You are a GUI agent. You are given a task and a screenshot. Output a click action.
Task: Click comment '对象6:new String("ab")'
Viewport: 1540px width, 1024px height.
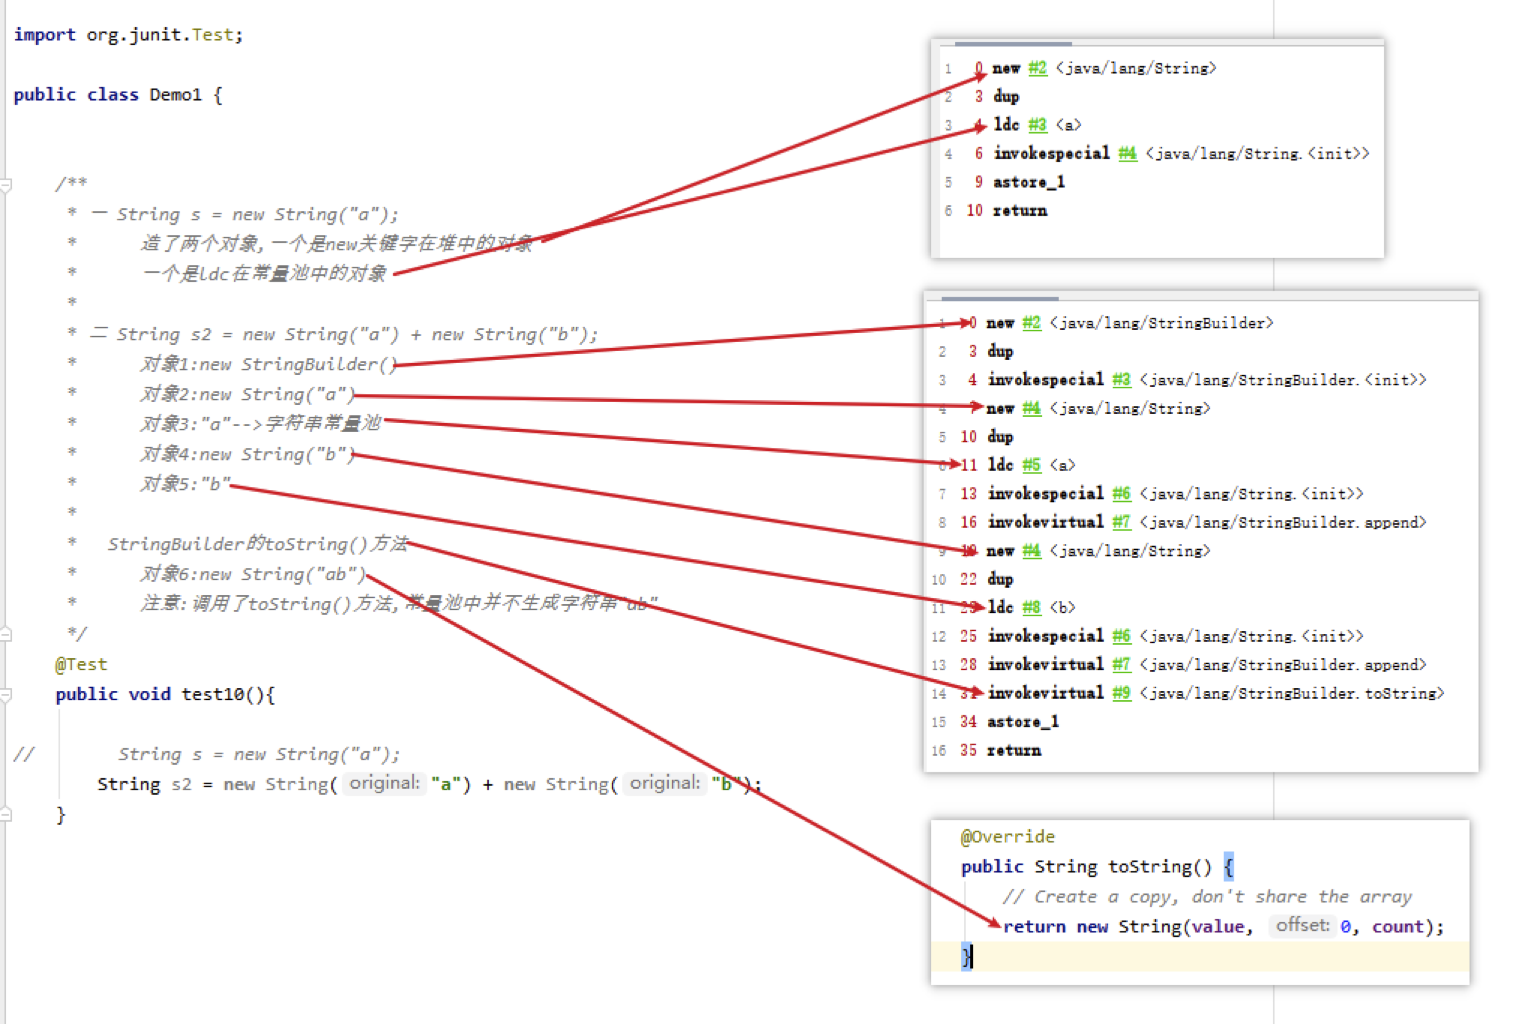point(254,574)
